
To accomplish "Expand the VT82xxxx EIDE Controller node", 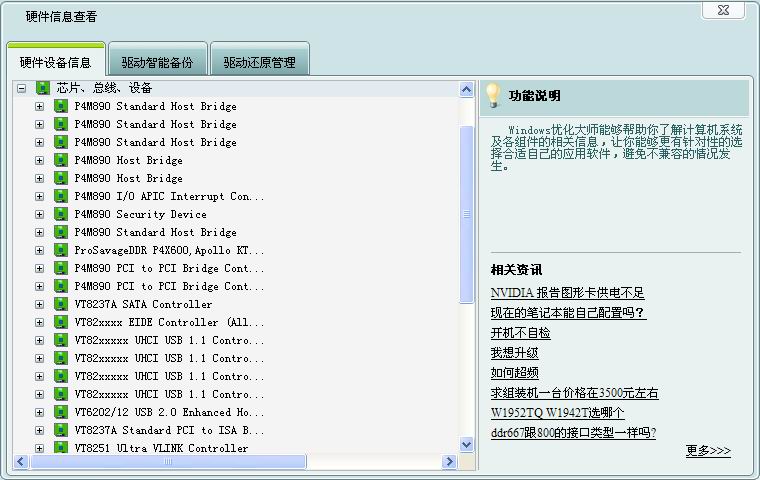I will click(40, 322).
